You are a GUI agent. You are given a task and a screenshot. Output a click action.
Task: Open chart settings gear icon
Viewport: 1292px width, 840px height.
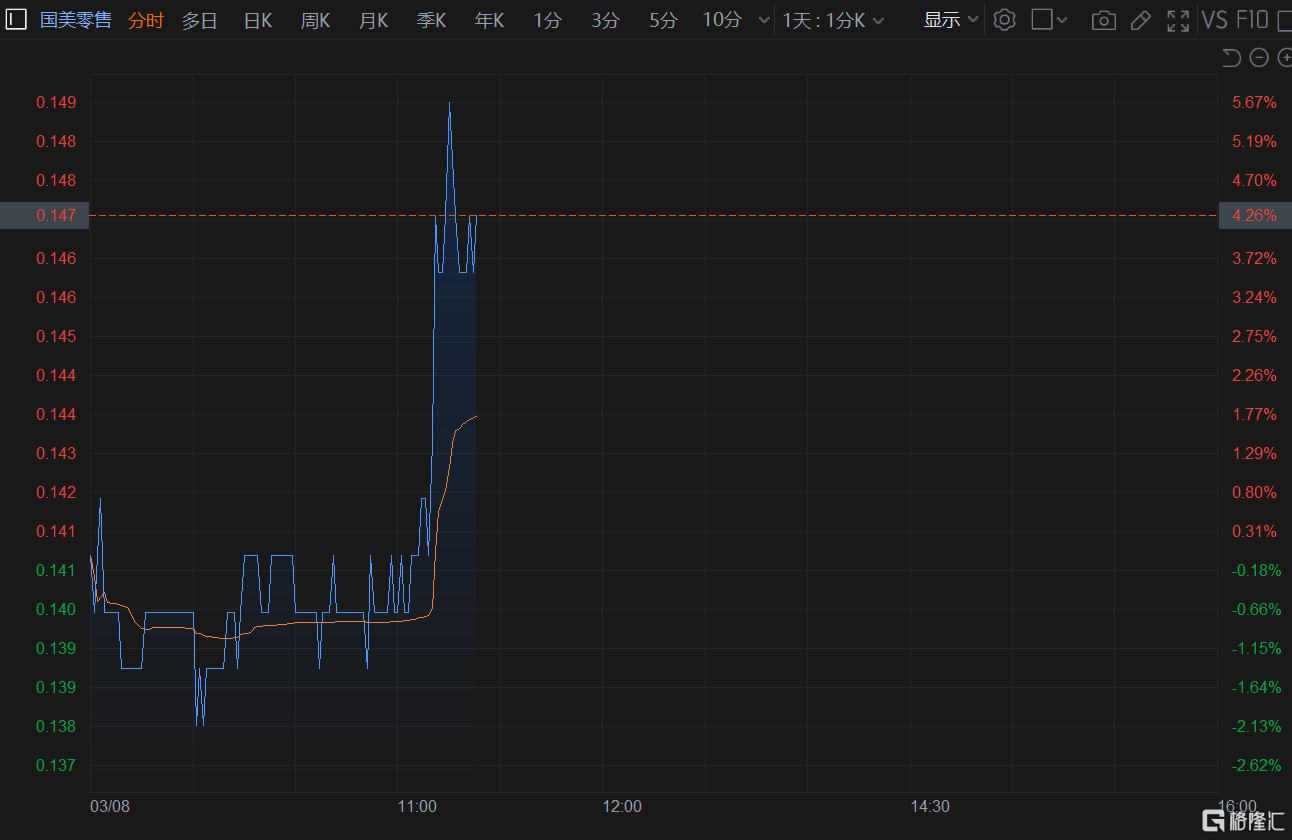1005,20
